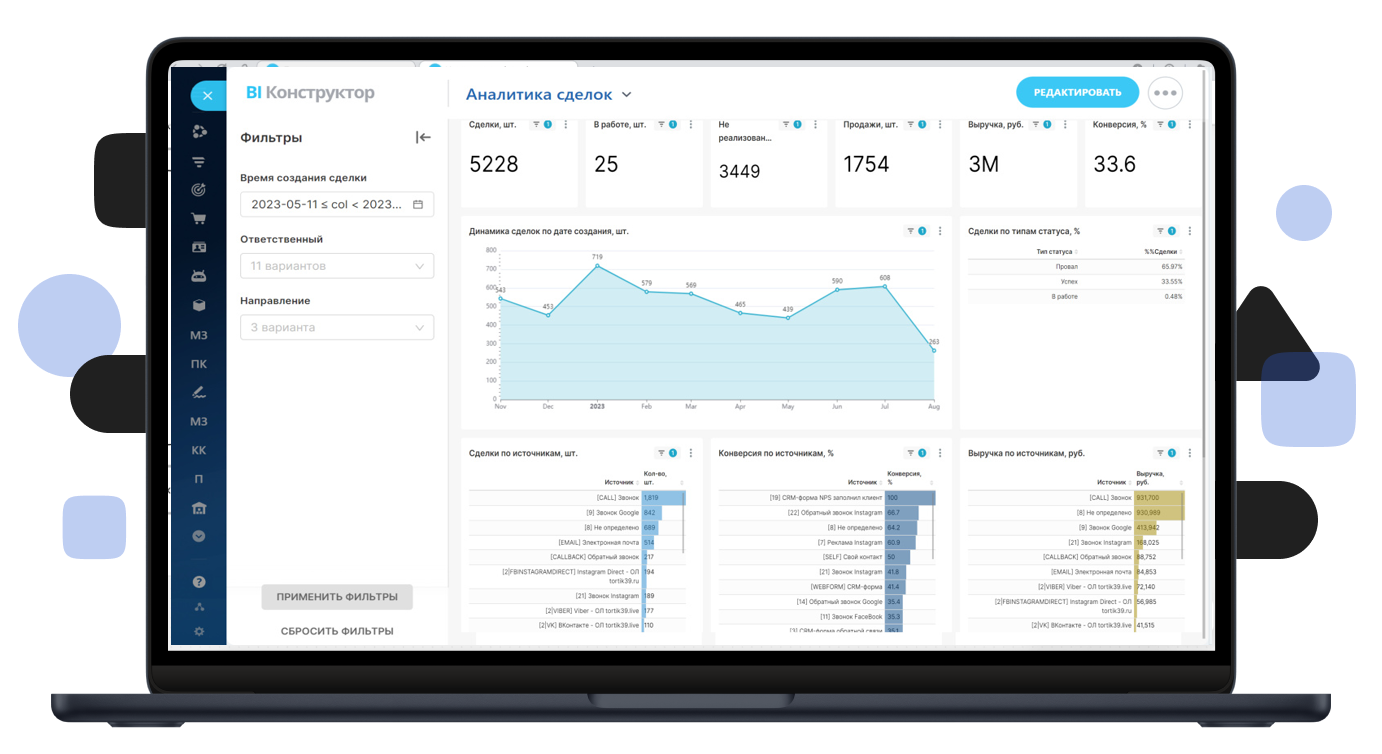The image size is (1382, 754).
Task: Click [19] CRM-форма NPS заполнил клиент row
Action: pos(827,497)
